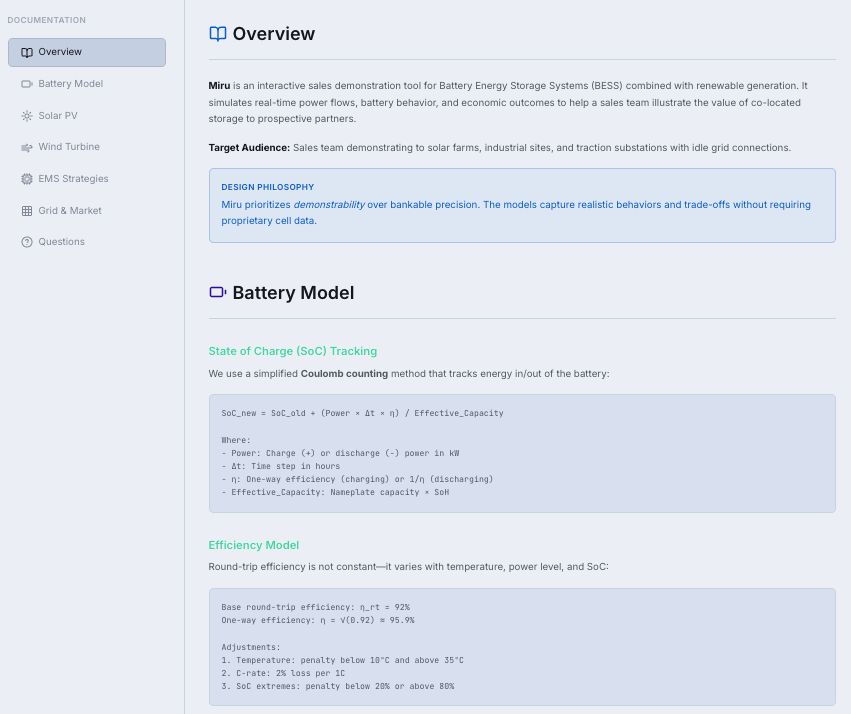Click the SoC extremes penalty line
Screen dimensions: 851x714
click(338, 686)
